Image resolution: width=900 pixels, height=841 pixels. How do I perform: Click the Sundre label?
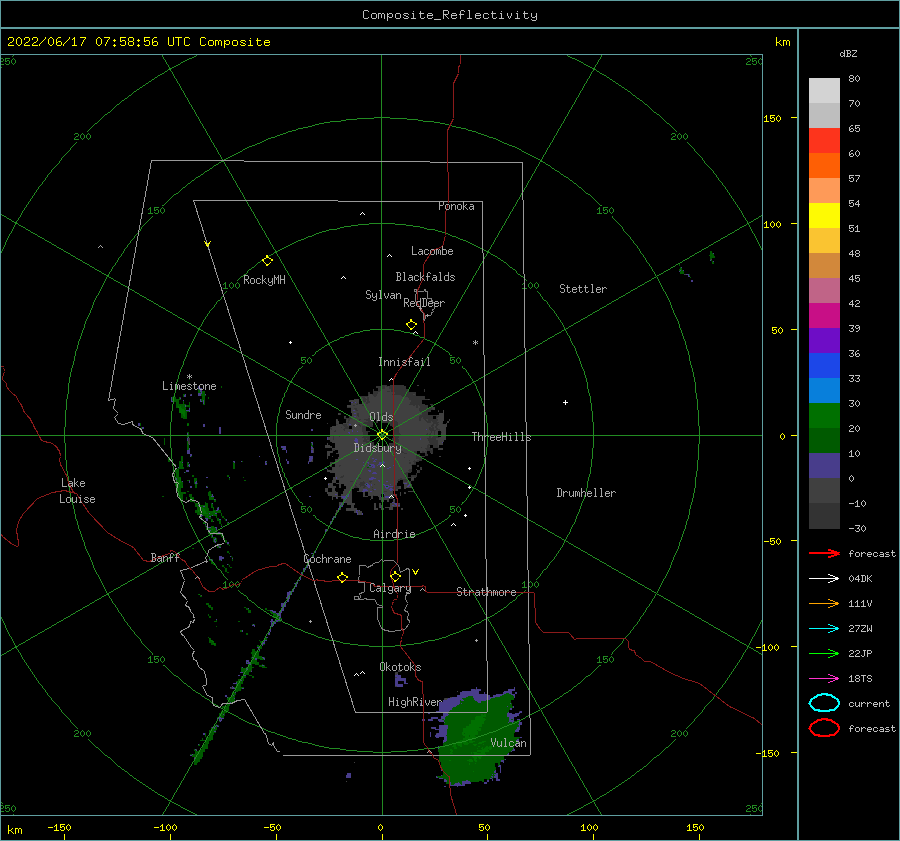click(303, 414)
